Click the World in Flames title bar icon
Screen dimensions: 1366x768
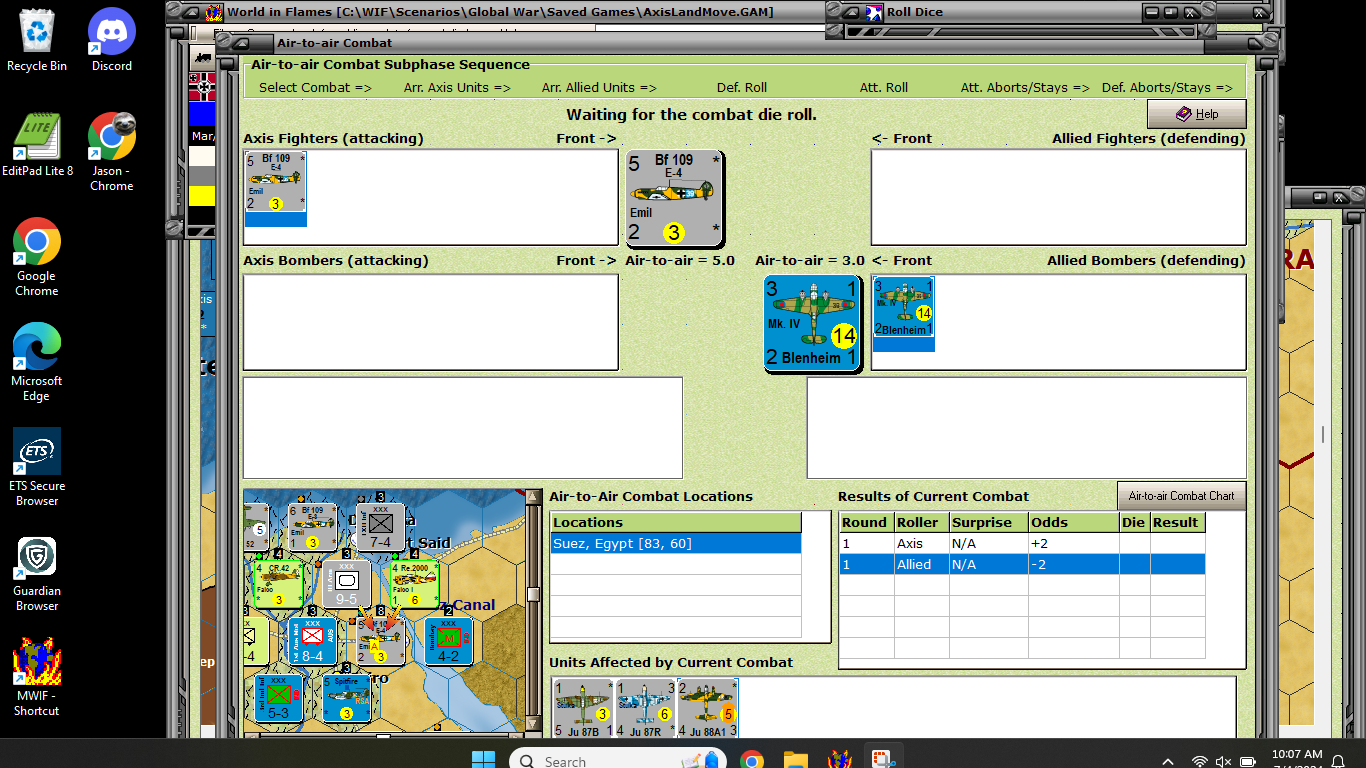coord(214,13)
